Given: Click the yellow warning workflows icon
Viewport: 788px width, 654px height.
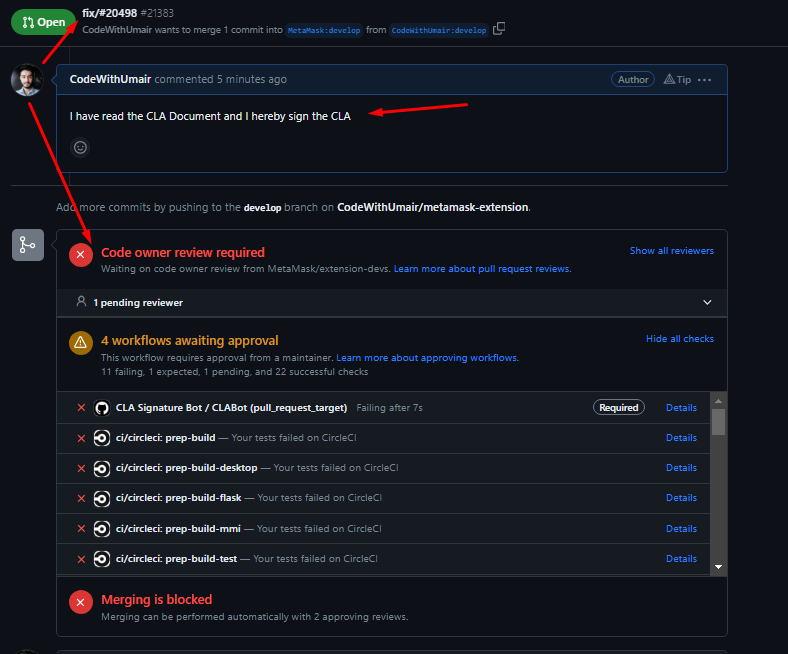Looking at the screenshot, I should point(80,343).
